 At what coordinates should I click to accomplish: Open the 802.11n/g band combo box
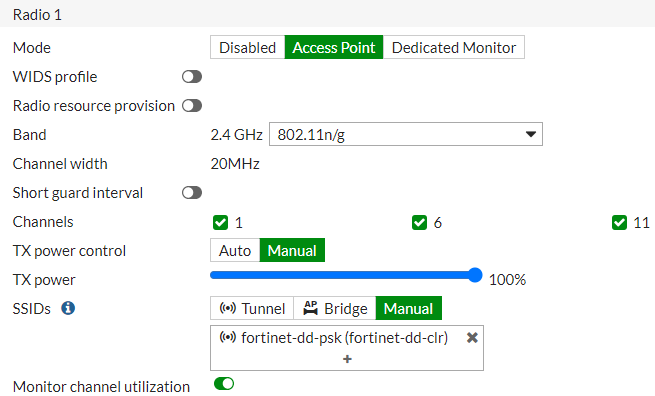(x=406, y=135)
